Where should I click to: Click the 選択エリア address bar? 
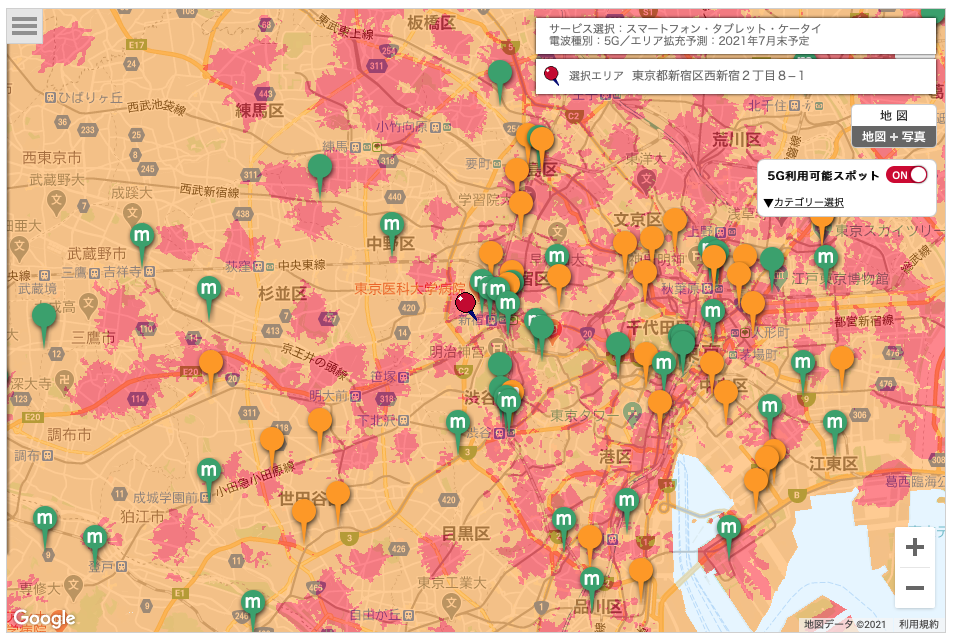point(736,76)
